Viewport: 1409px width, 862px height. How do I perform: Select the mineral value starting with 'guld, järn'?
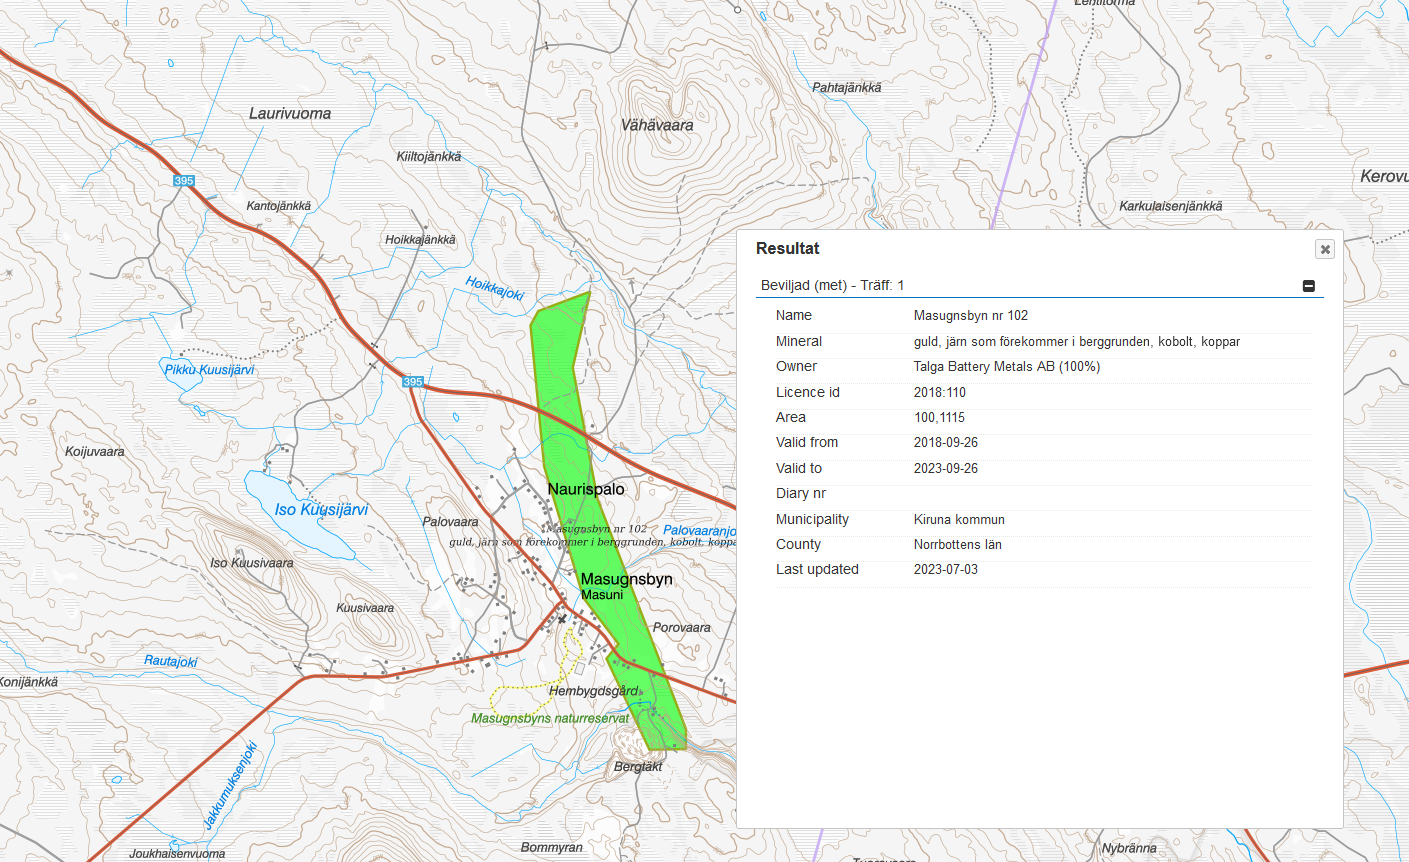[x=1077, y=342]
